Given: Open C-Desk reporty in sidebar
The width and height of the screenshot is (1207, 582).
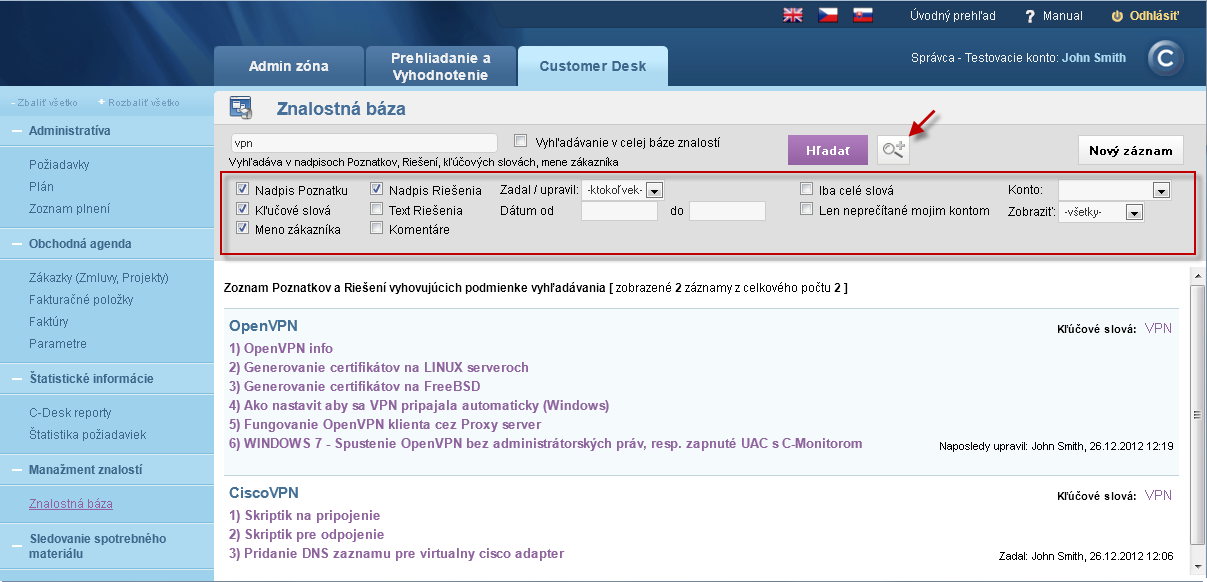Looking at the screenshot, I should pos(70,412).
